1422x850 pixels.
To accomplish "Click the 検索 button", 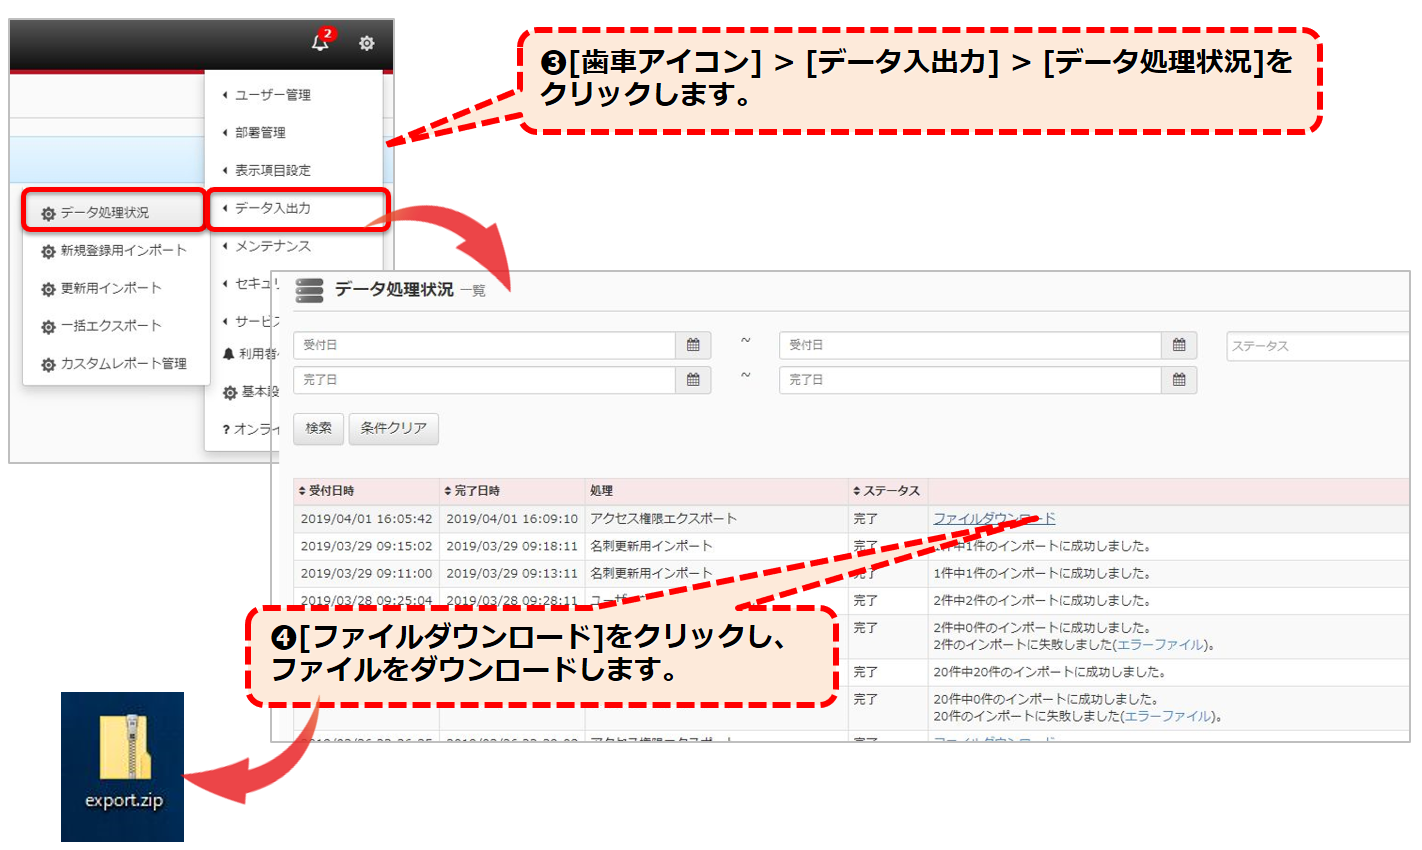I will (x=319, y=428).
